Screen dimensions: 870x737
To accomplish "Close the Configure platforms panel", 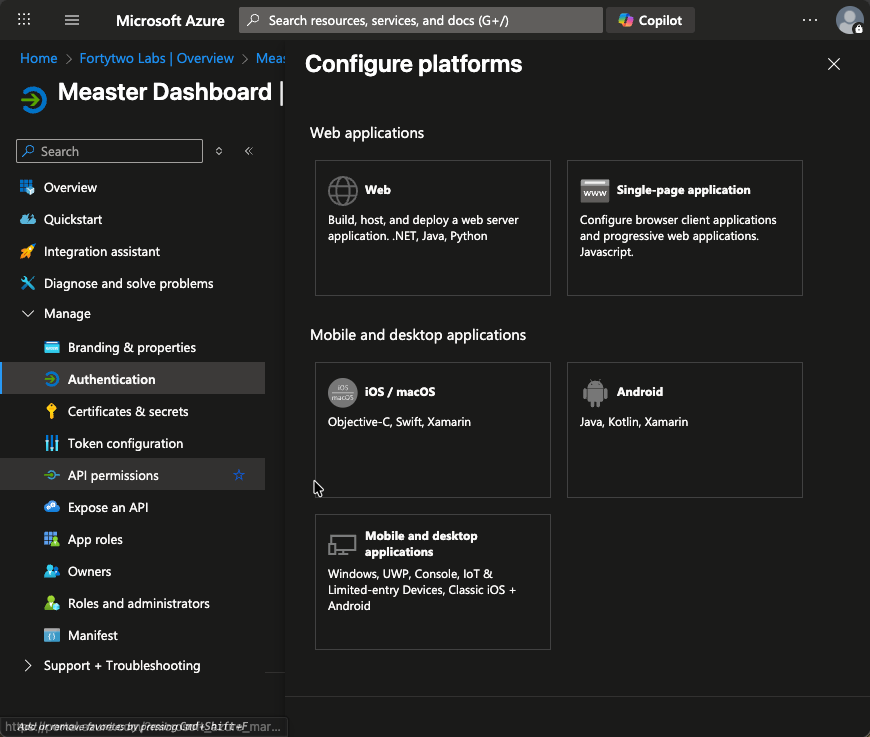I will point(834,64).
